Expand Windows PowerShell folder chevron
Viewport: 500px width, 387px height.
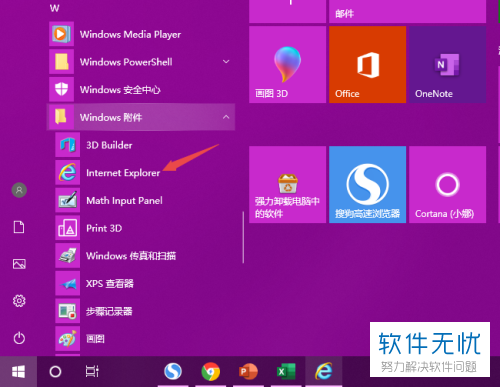pyautogui.click(x=226, y=62)
